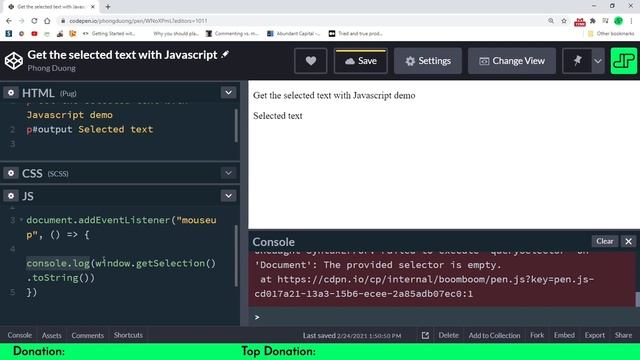Open the blue S bookmark icon

click(9, 33)
